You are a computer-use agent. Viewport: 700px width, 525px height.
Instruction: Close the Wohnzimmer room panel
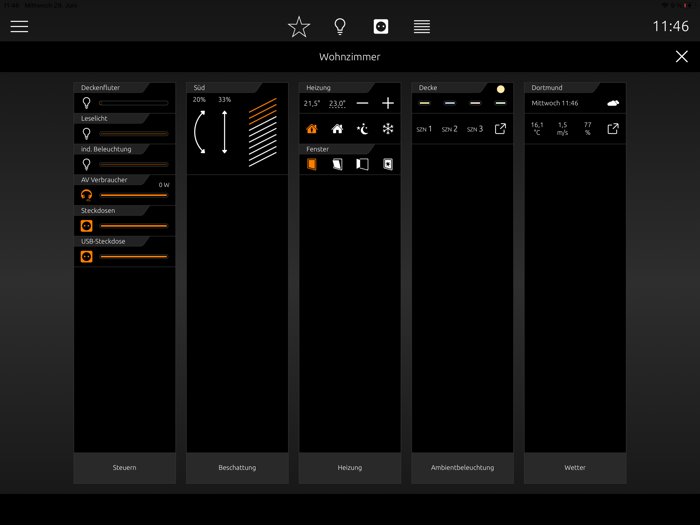pos(682,57)
